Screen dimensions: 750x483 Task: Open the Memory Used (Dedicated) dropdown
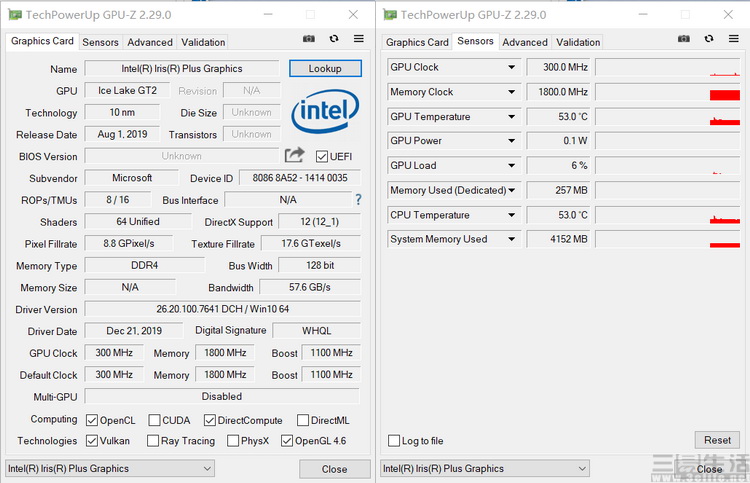511,190
